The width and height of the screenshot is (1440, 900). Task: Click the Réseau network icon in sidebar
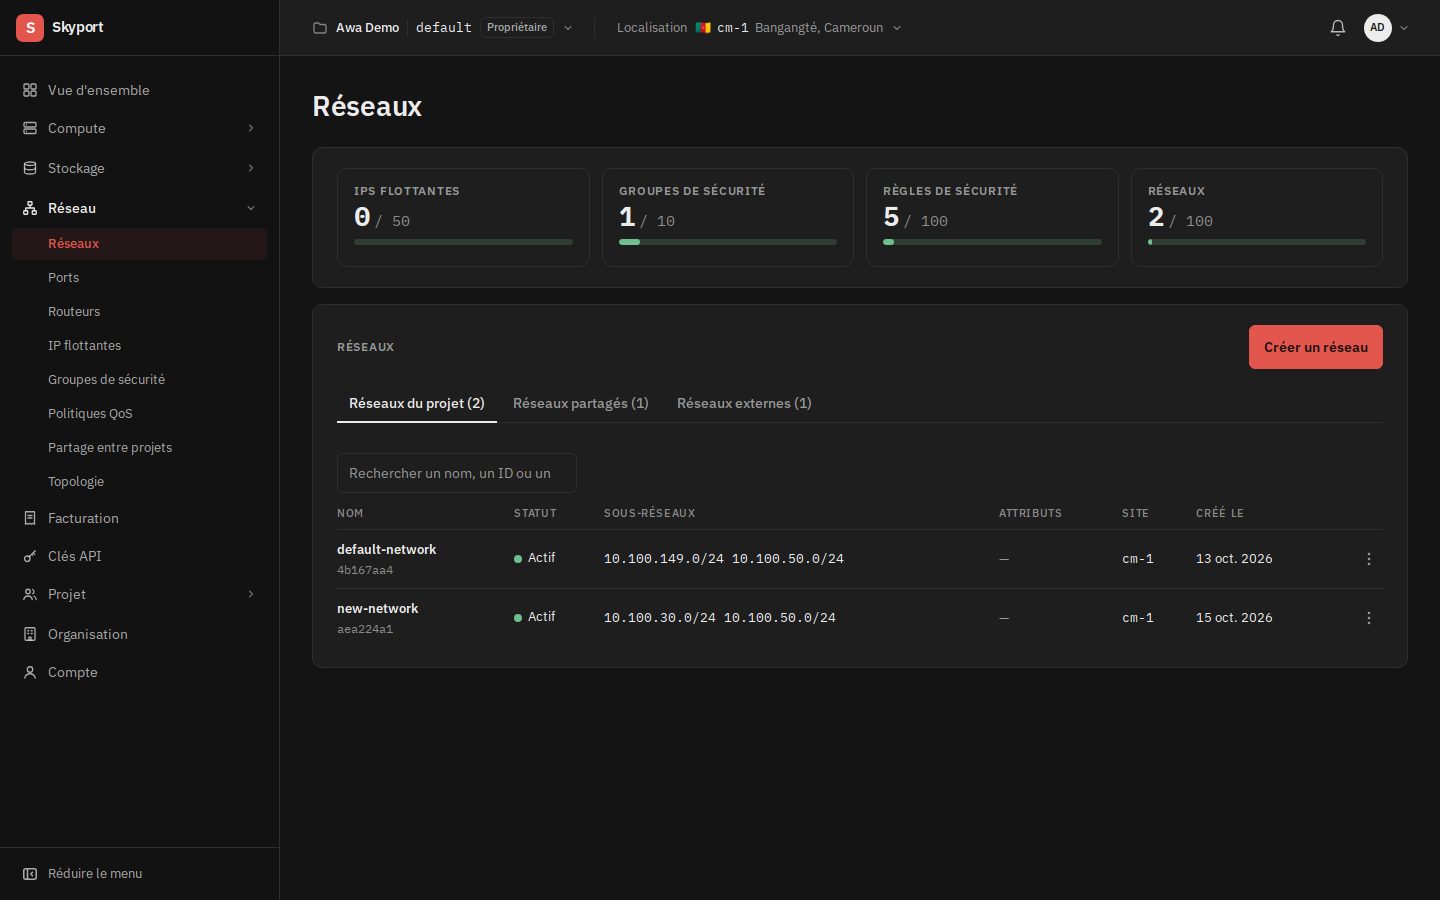30,208
